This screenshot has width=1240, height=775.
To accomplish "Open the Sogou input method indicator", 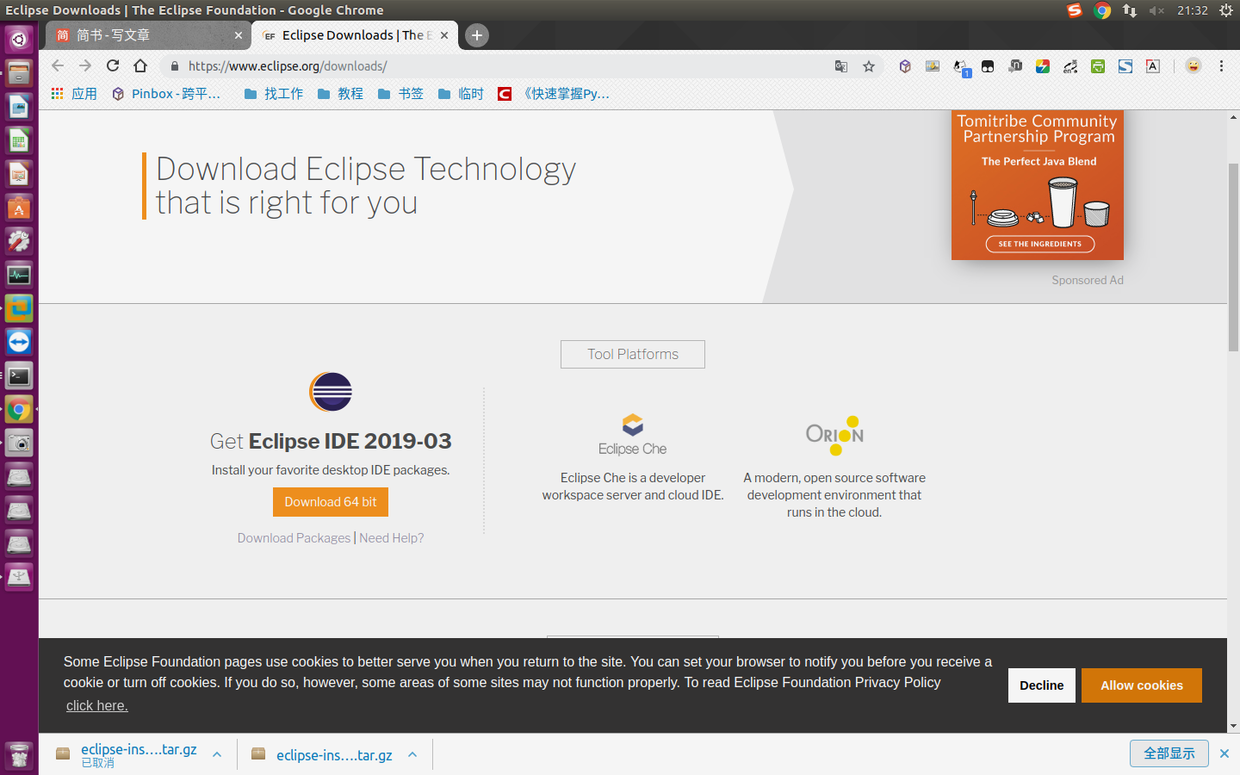I will click(1074, 10).
